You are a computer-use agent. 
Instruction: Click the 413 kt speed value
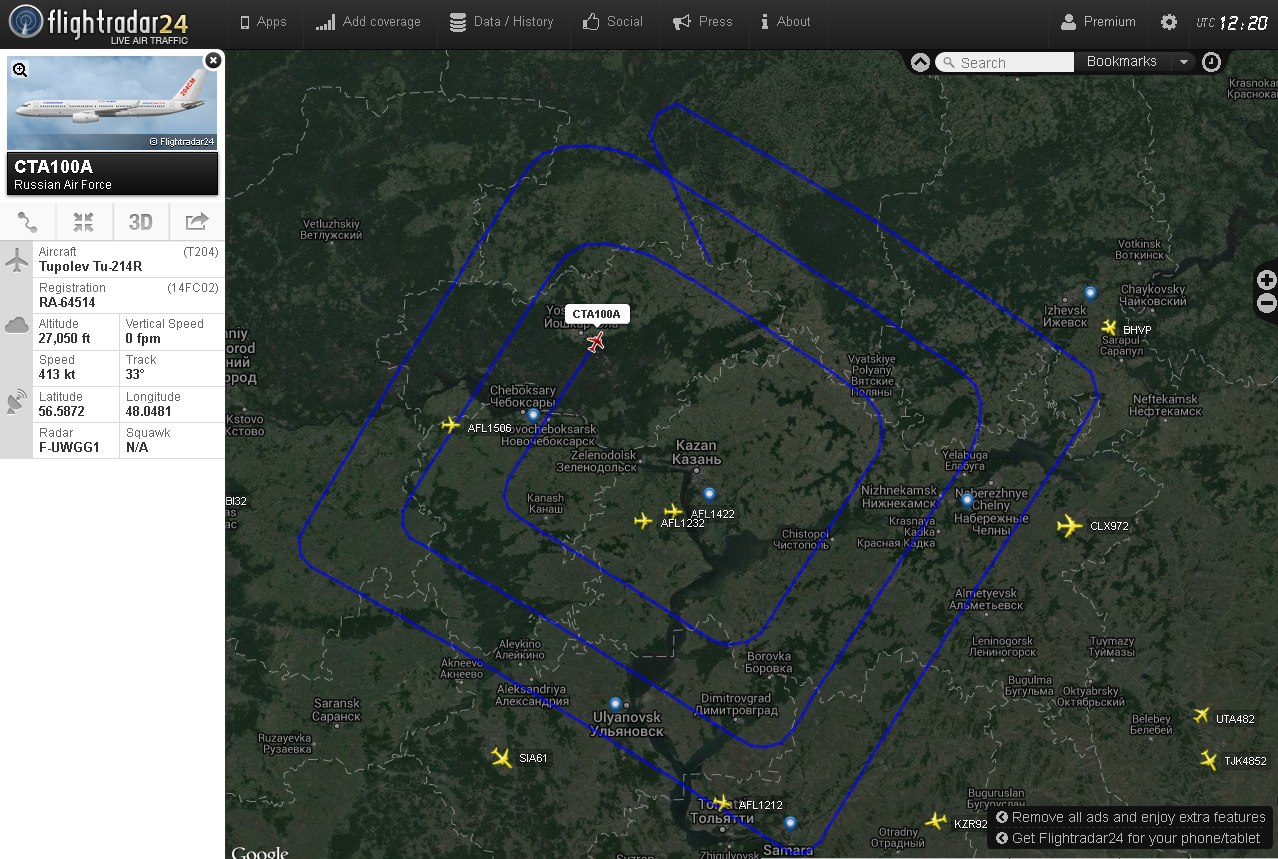coord(56,375)
